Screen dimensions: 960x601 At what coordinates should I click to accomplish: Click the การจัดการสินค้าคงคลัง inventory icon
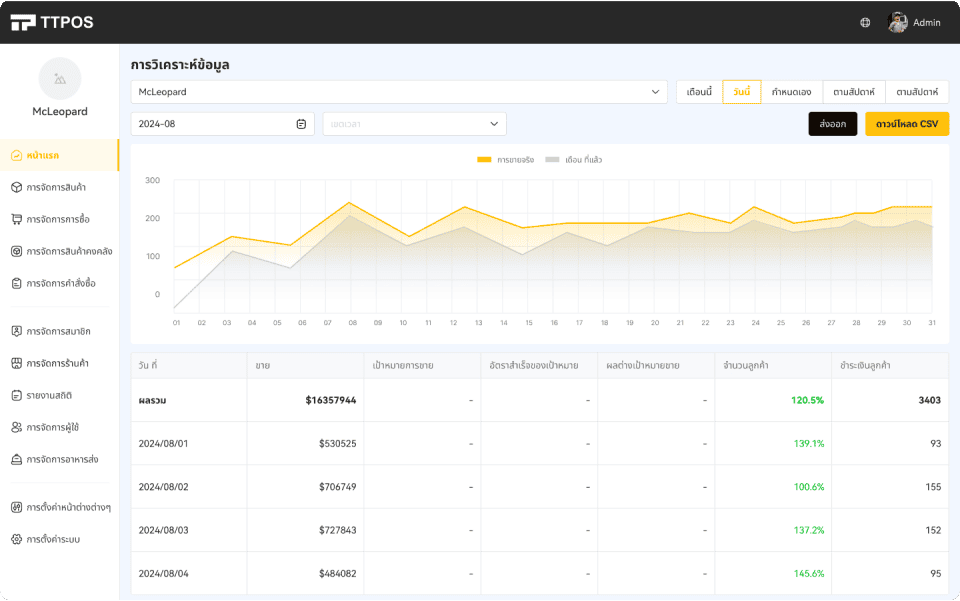pos(17,251)
